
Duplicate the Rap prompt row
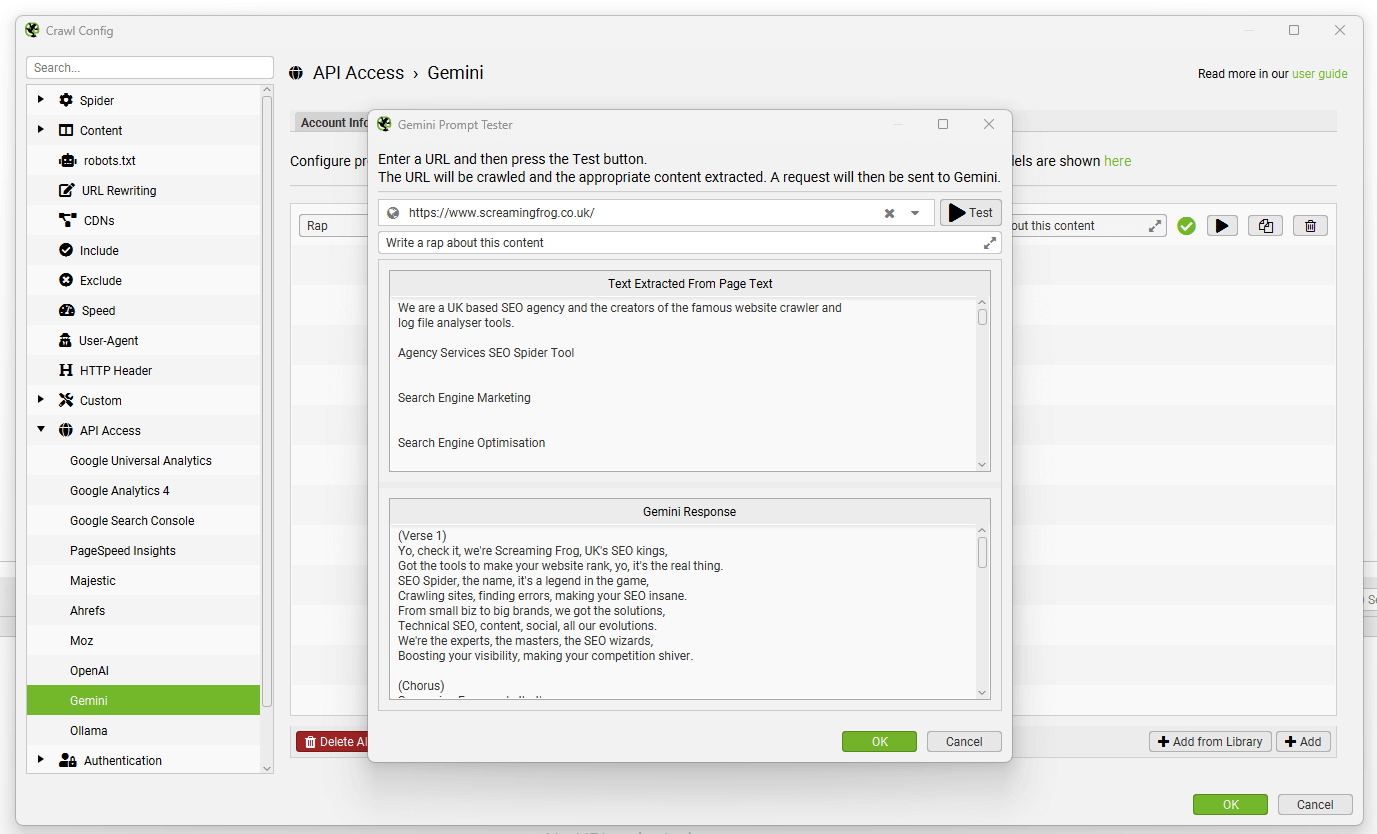[1265, 226]
